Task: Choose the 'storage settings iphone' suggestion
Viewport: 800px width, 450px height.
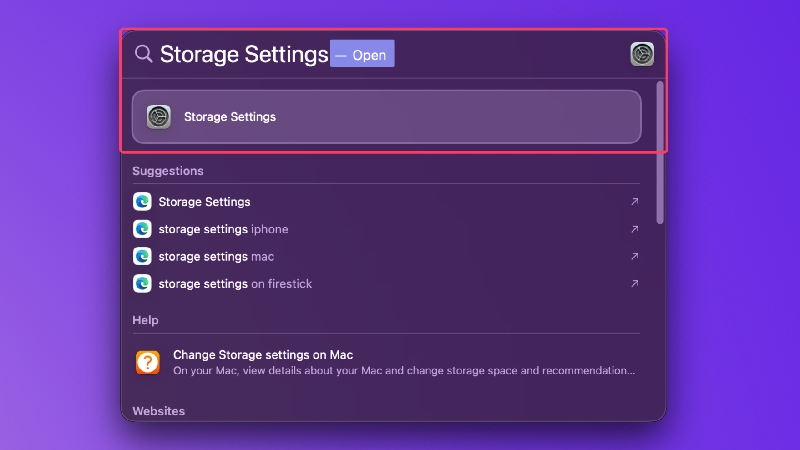Action: (386, 229)
